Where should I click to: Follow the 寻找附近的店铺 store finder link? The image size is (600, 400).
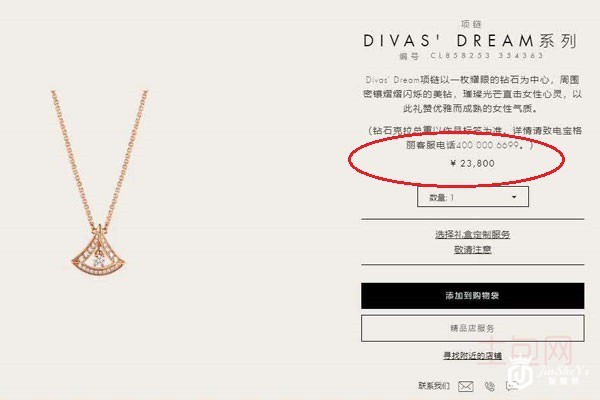[x=473, y=356]
